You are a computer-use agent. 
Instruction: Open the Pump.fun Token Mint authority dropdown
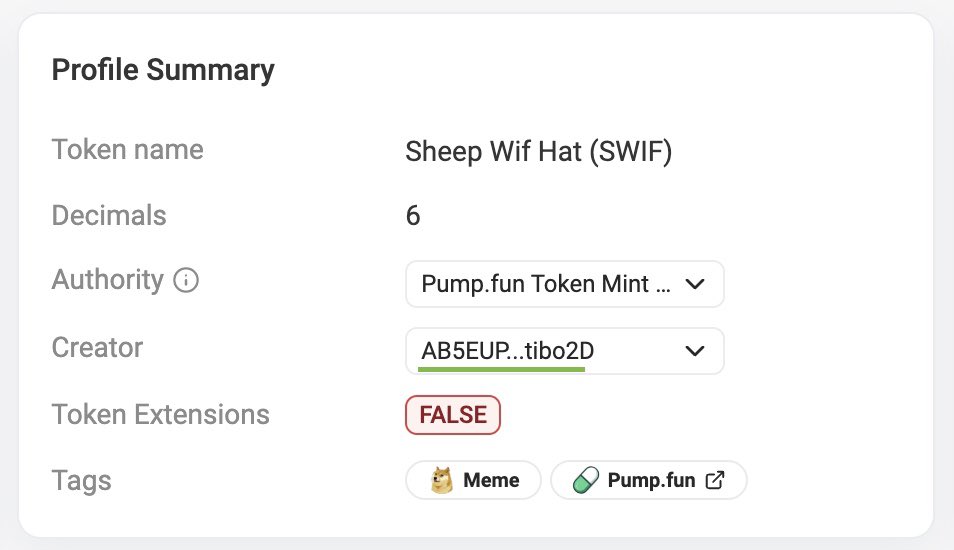pos(546,285)
